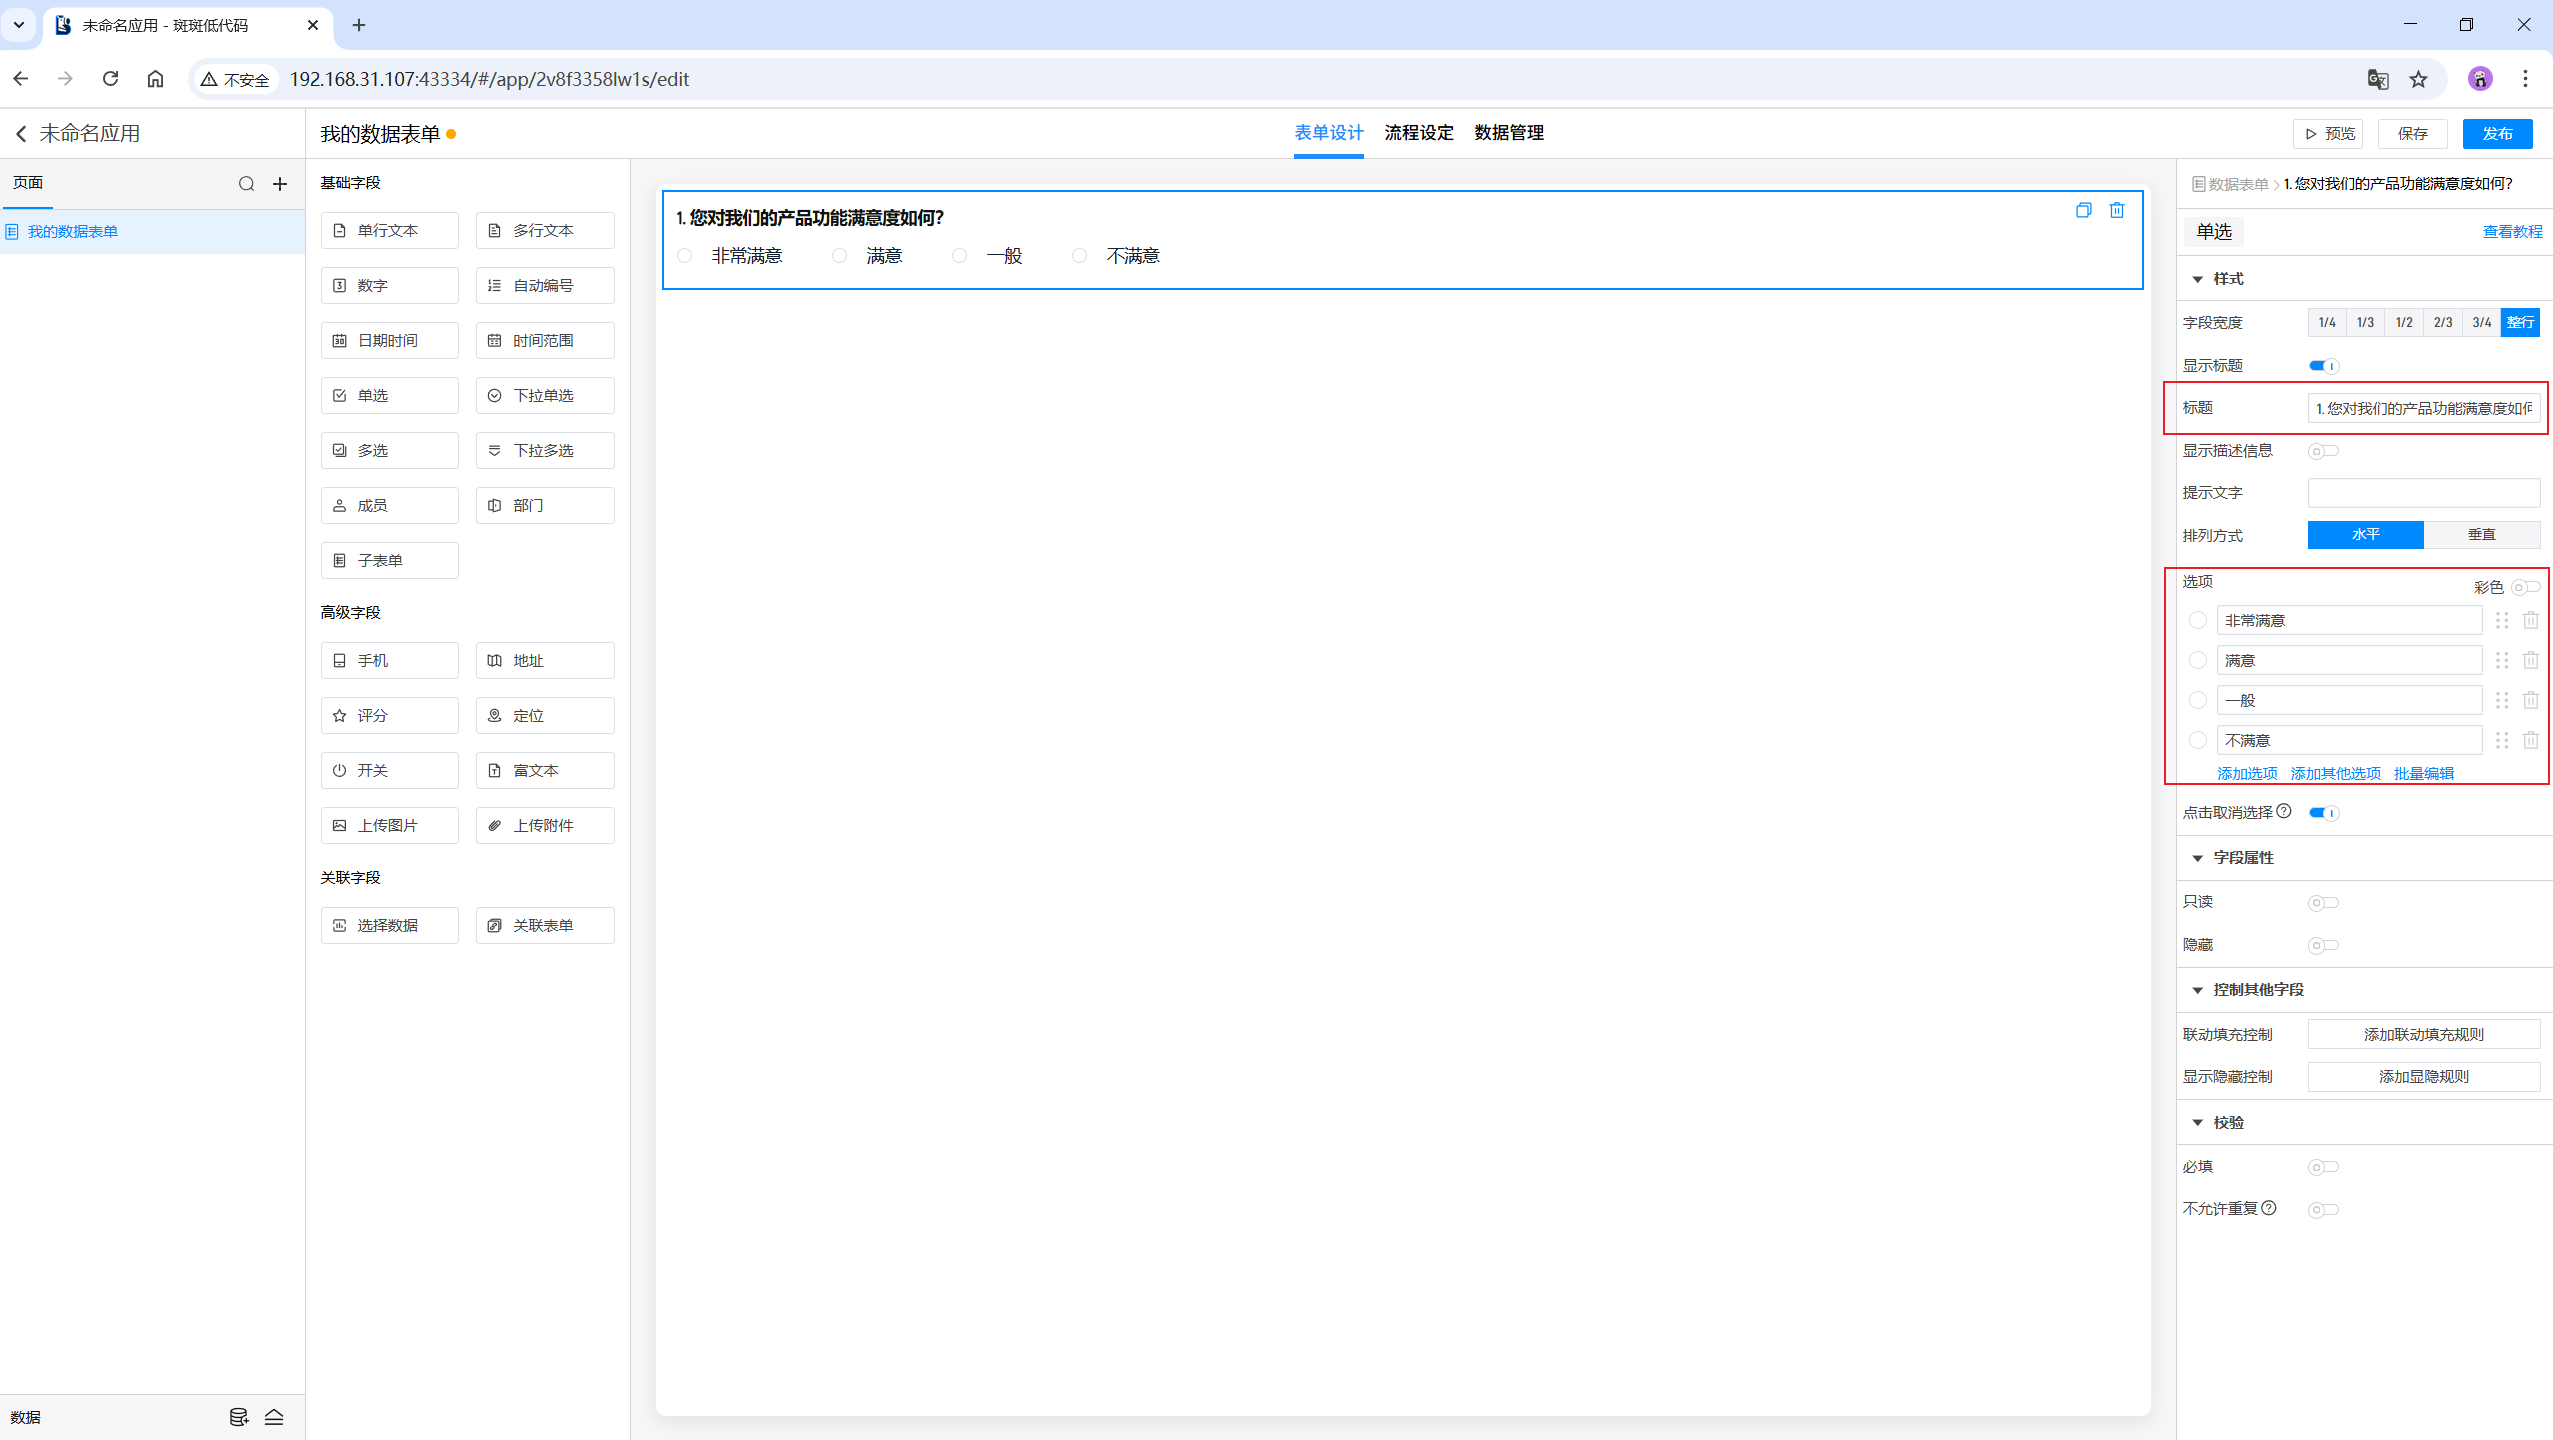The height and width of the screenshot is (1440, 2553).
Task: Toggle the 显示标题 switch off
Action: pyautogui.click(x=2323, y=366)
